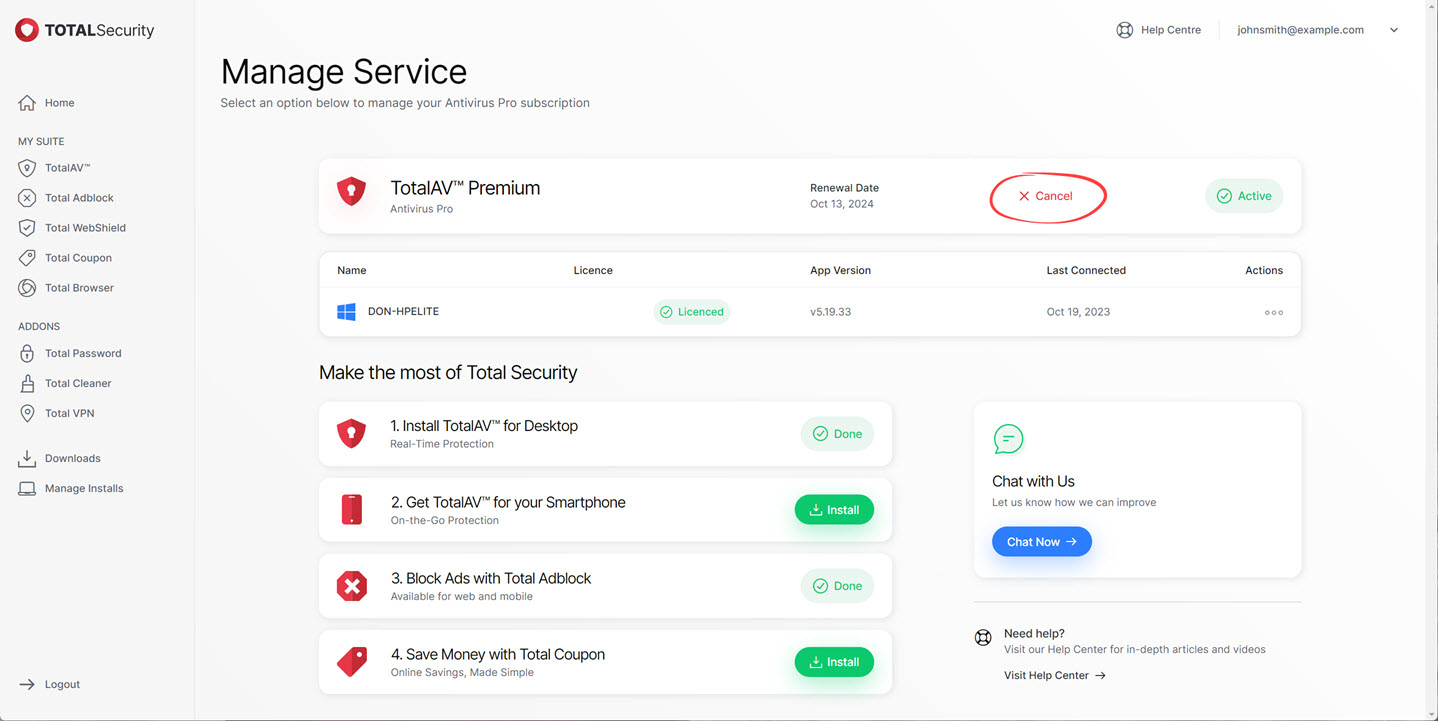Install Total Coupon

coord(834,662)
